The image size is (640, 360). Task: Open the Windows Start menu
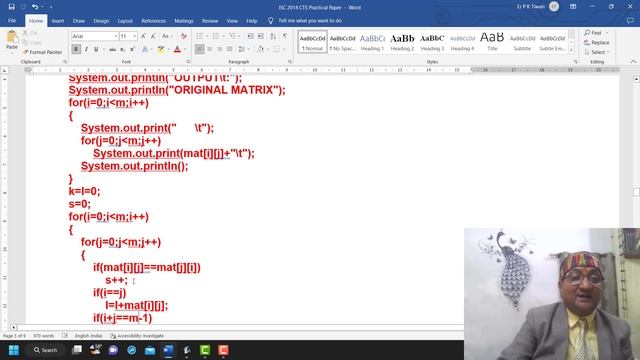(14, 350)
